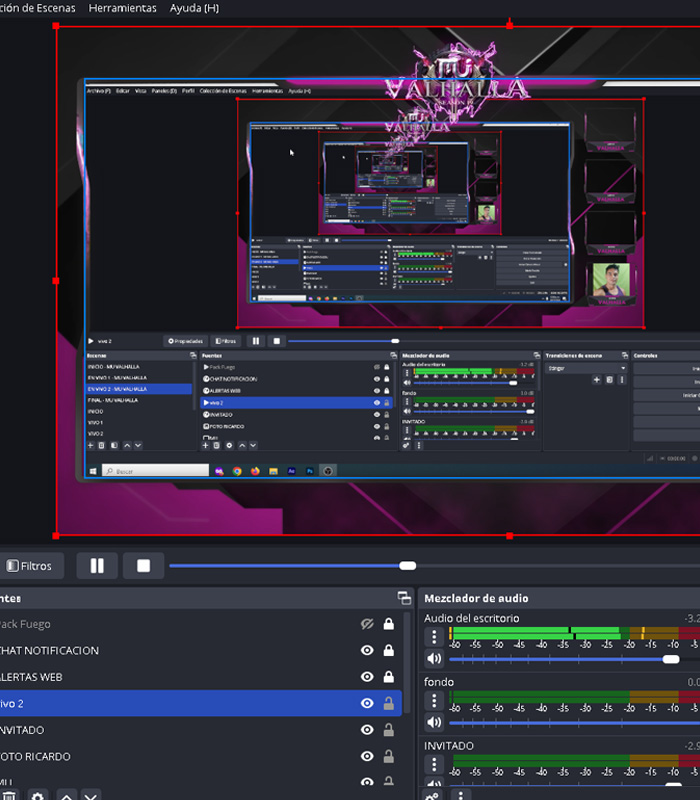Pop out the sources dock panel

[x=404, y=598]
